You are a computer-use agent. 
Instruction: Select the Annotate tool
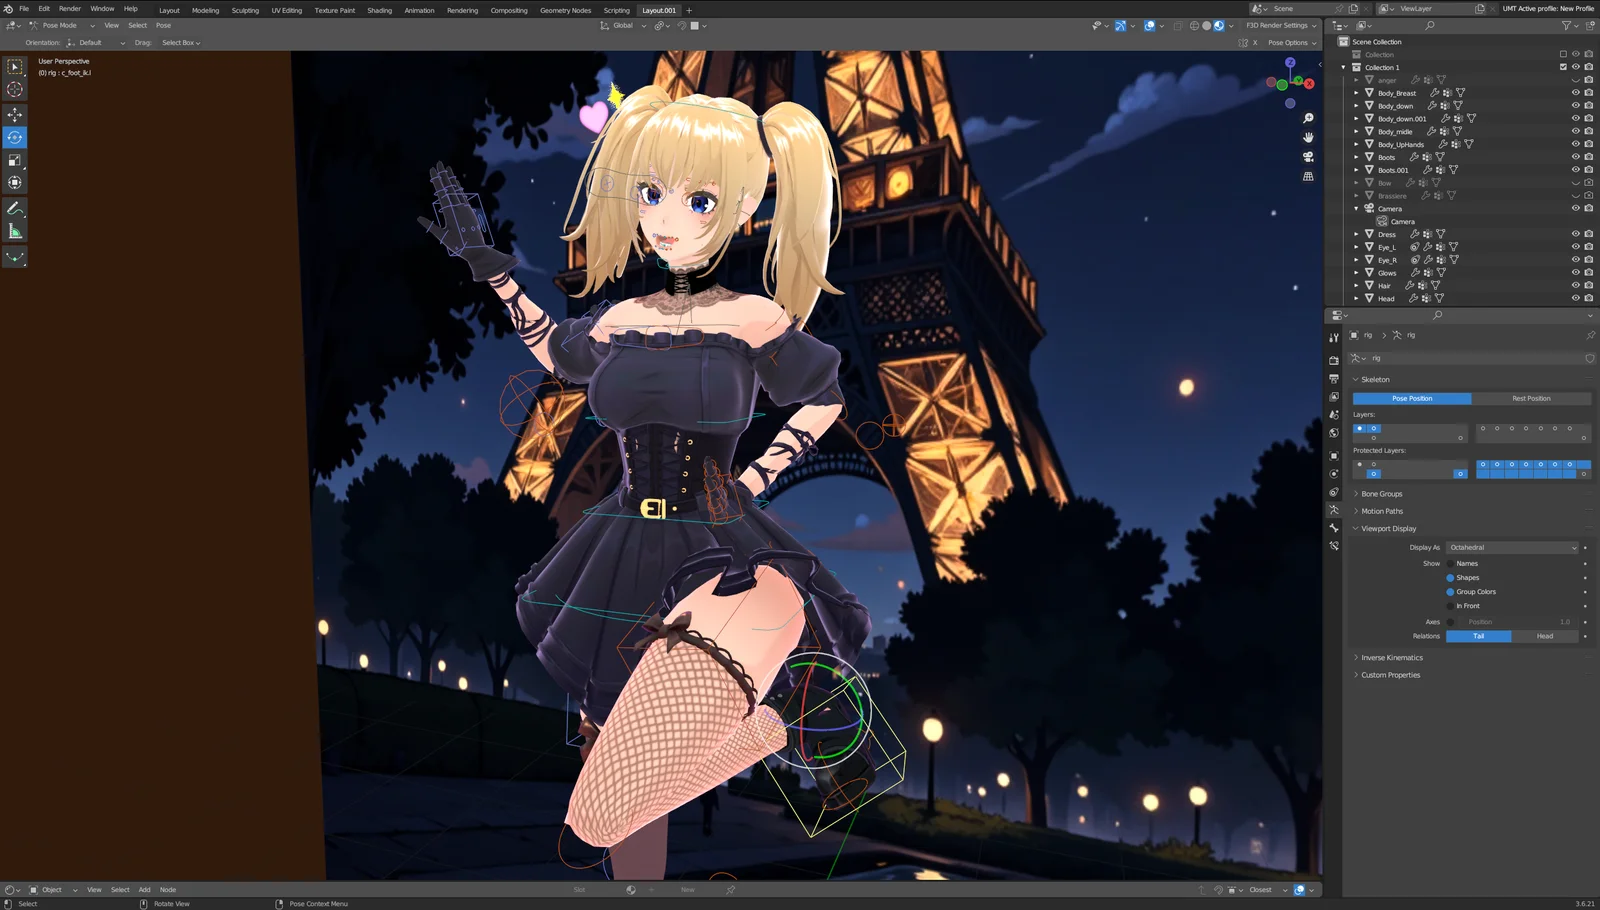14,209
